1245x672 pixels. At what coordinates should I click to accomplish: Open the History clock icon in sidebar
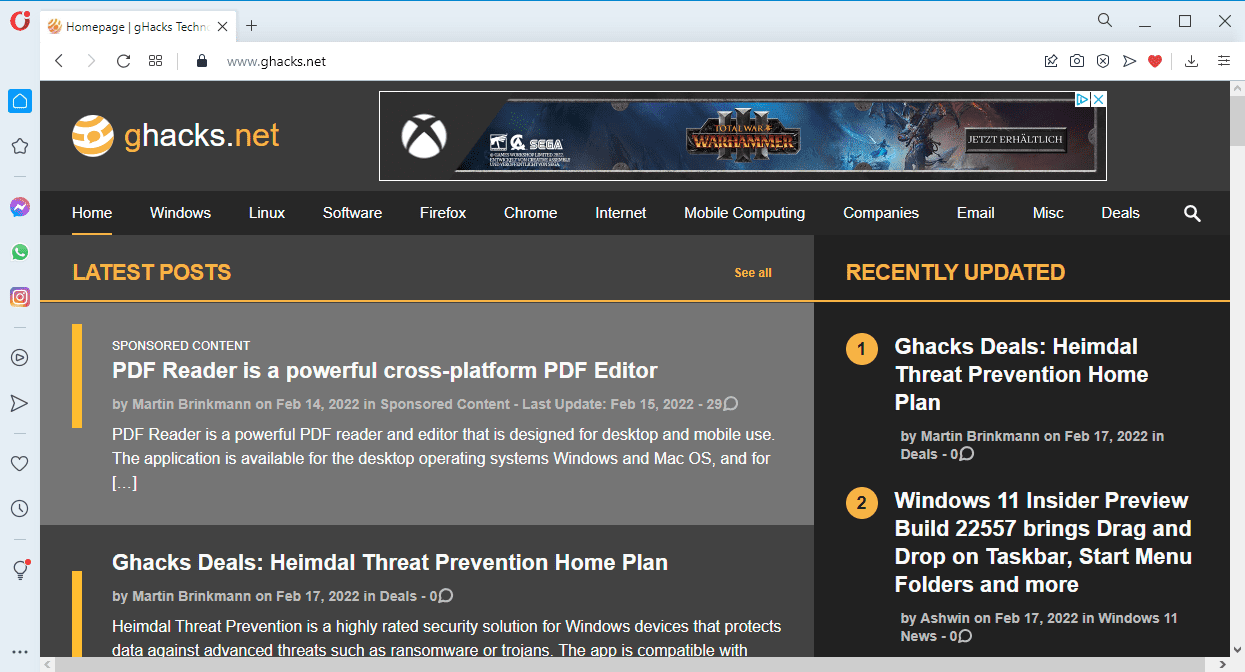[x=19, y=509]
